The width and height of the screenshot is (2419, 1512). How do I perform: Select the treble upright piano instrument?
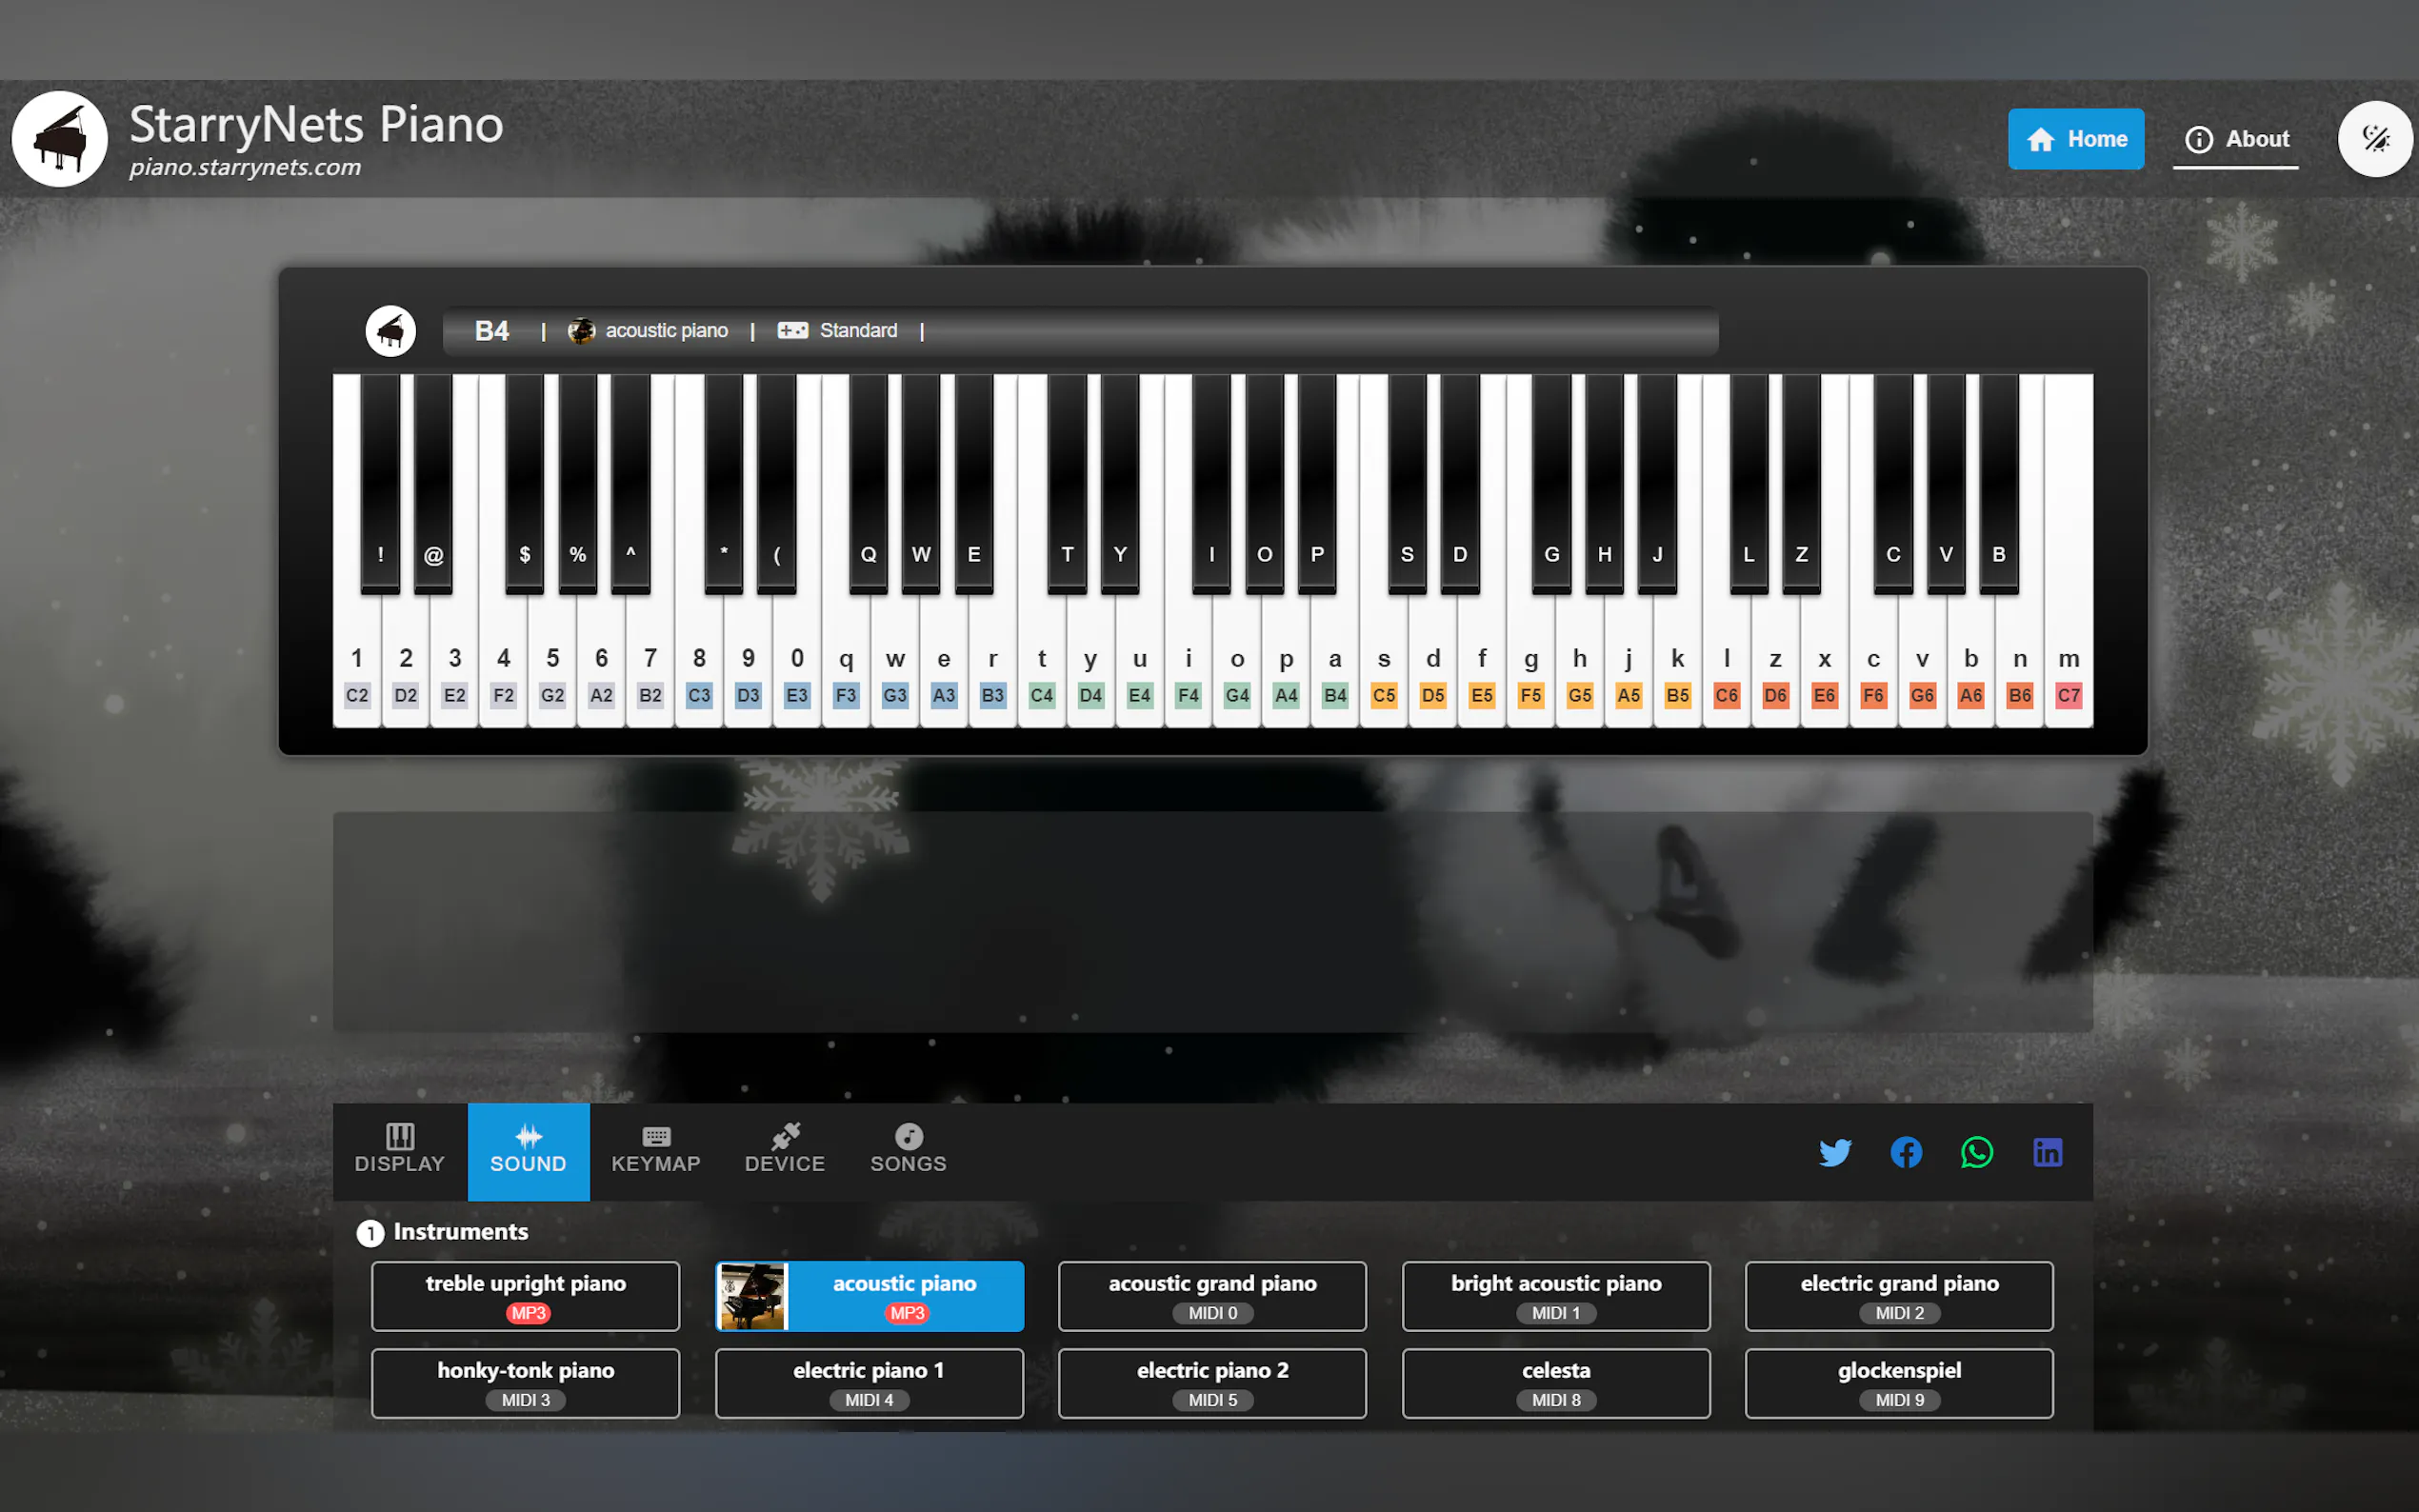(525, 1295)
